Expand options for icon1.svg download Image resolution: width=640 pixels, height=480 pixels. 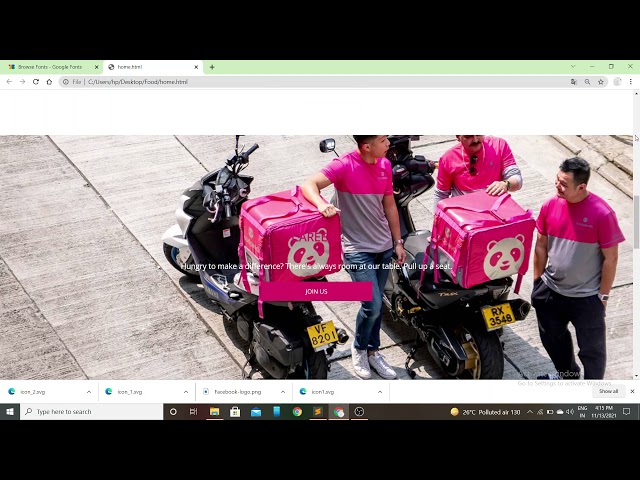pos(380,392)
